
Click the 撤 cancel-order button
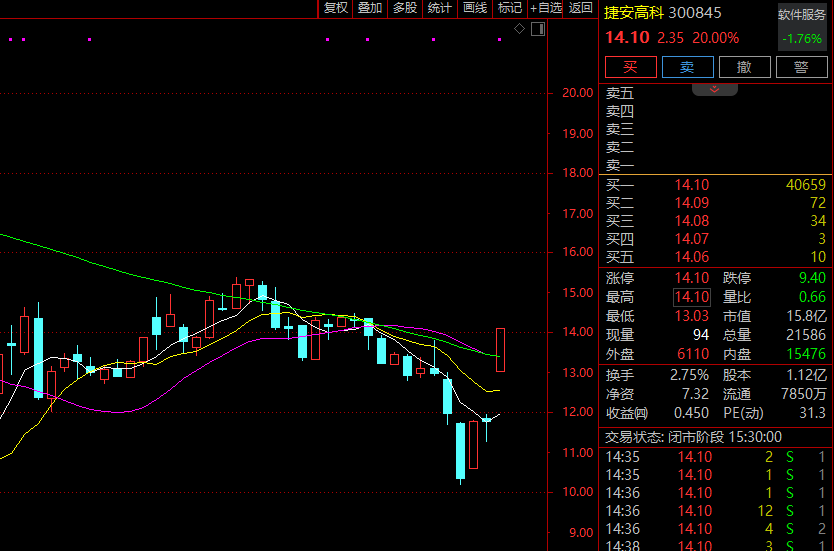point(744,67)
